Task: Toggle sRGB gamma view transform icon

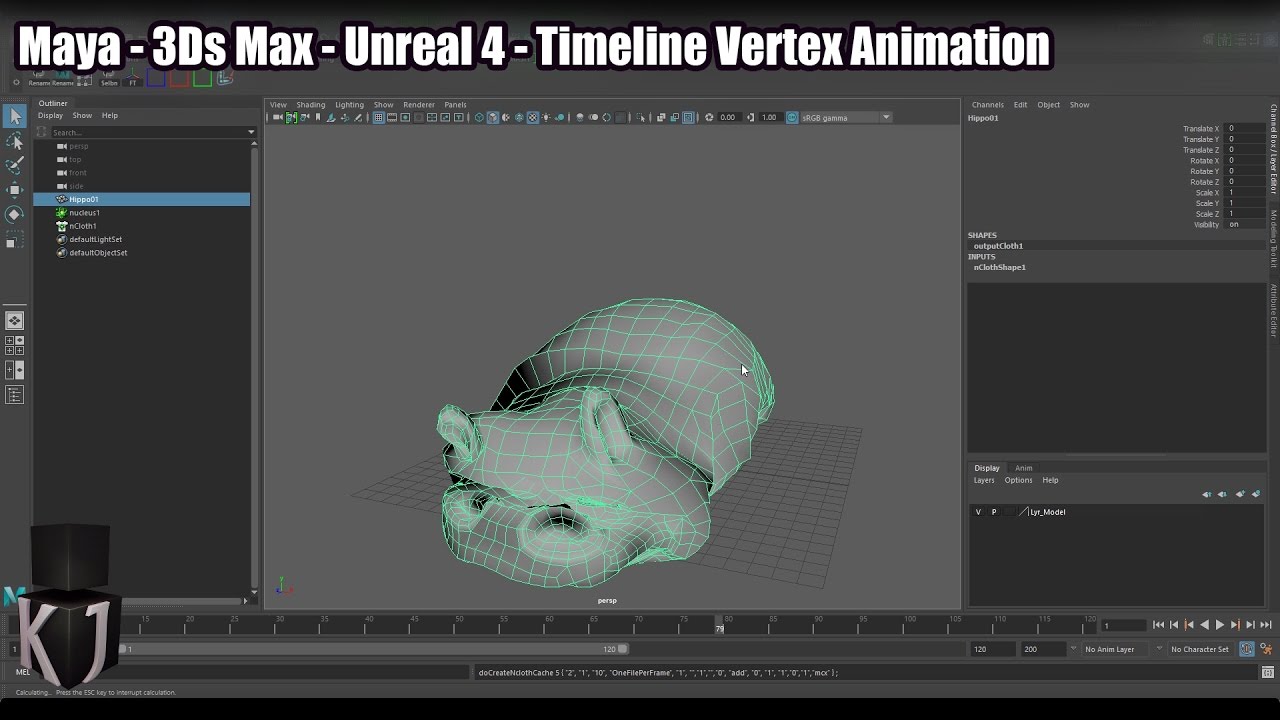Action: point(792,117)
